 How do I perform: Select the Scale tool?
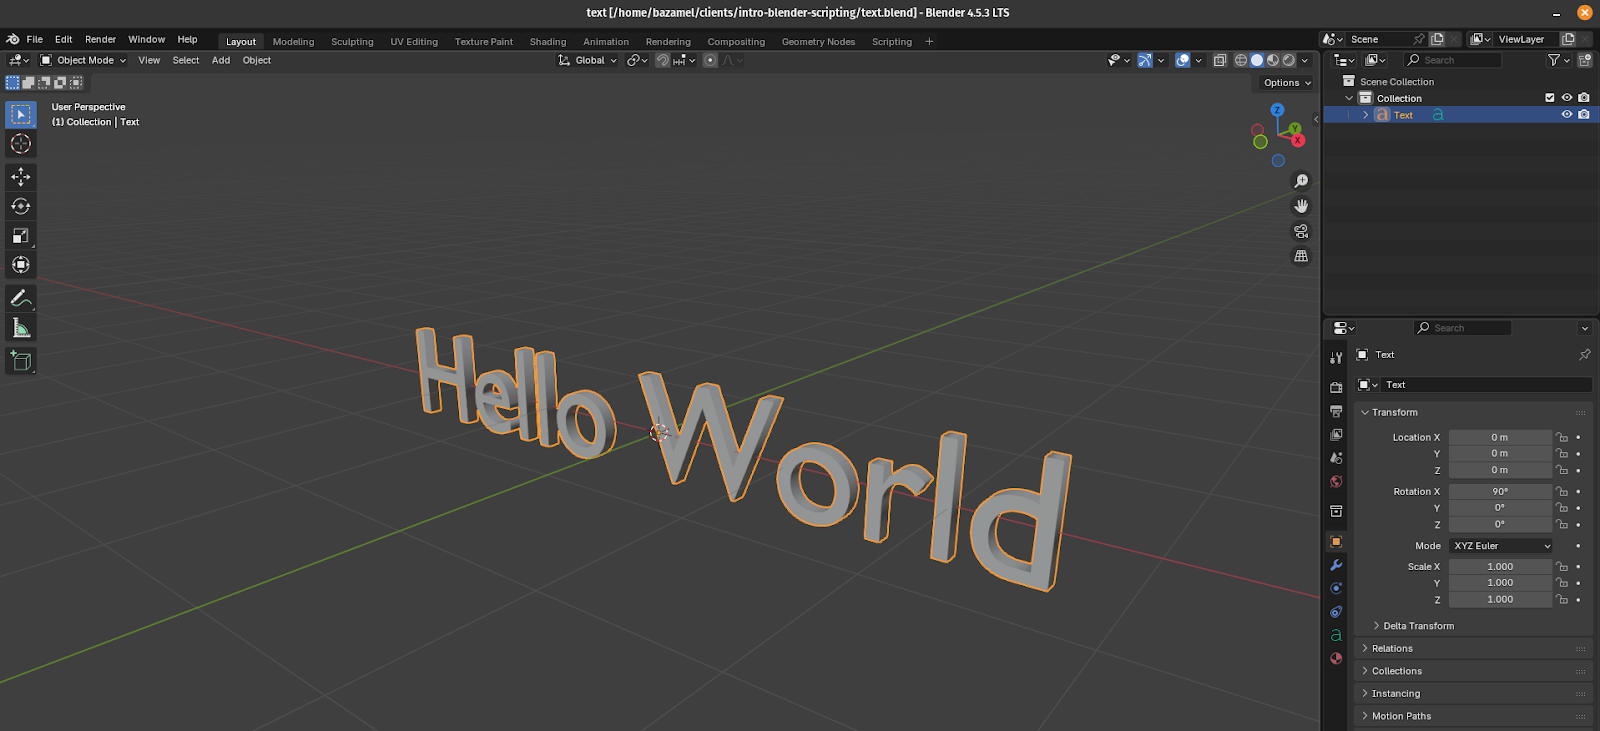(x=21, y=236)
